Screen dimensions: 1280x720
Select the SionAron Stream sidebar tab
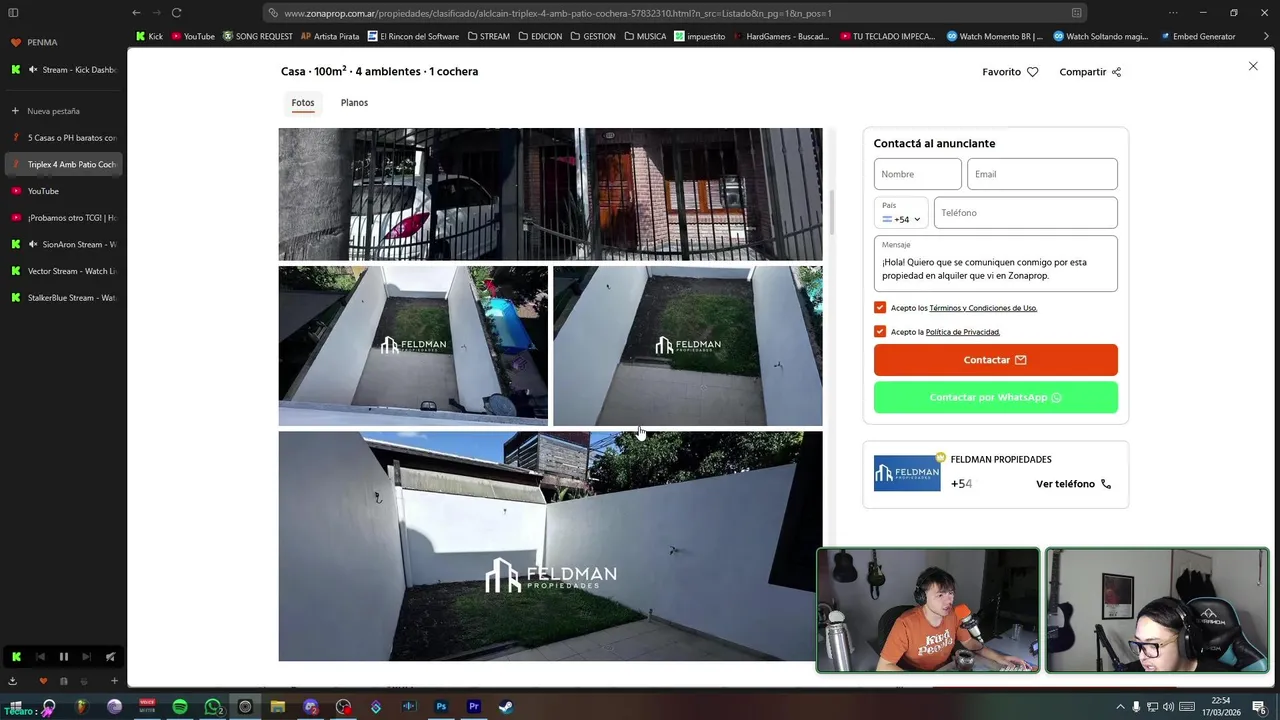[x=63, y=244]
